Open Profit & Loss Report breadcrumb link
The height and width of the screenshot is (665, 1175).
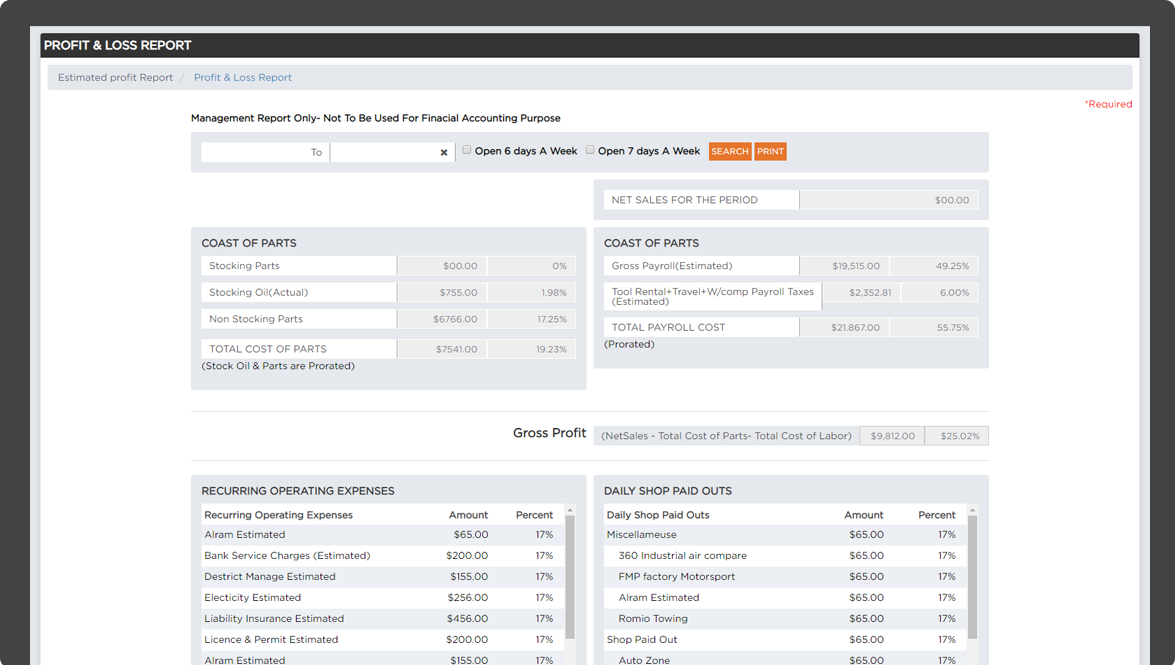[x=243, y=78]
